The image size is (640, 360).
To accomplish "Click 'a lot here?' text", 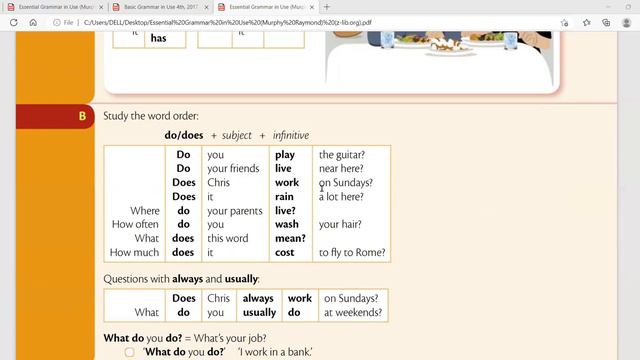I will pyautogui.click(x=341, y=196).
